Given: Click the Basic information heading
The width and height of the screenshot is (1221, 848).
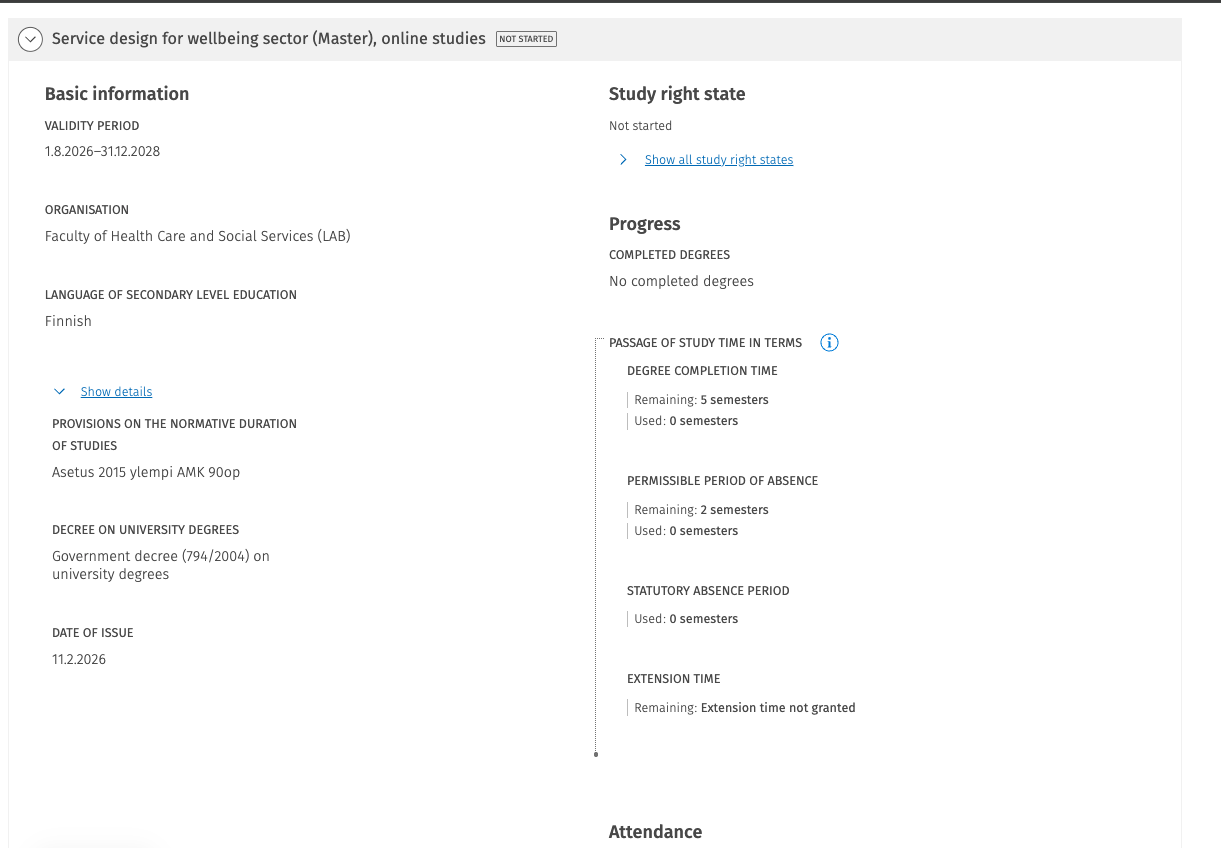Looking at the screenshot, I should 117,94.
